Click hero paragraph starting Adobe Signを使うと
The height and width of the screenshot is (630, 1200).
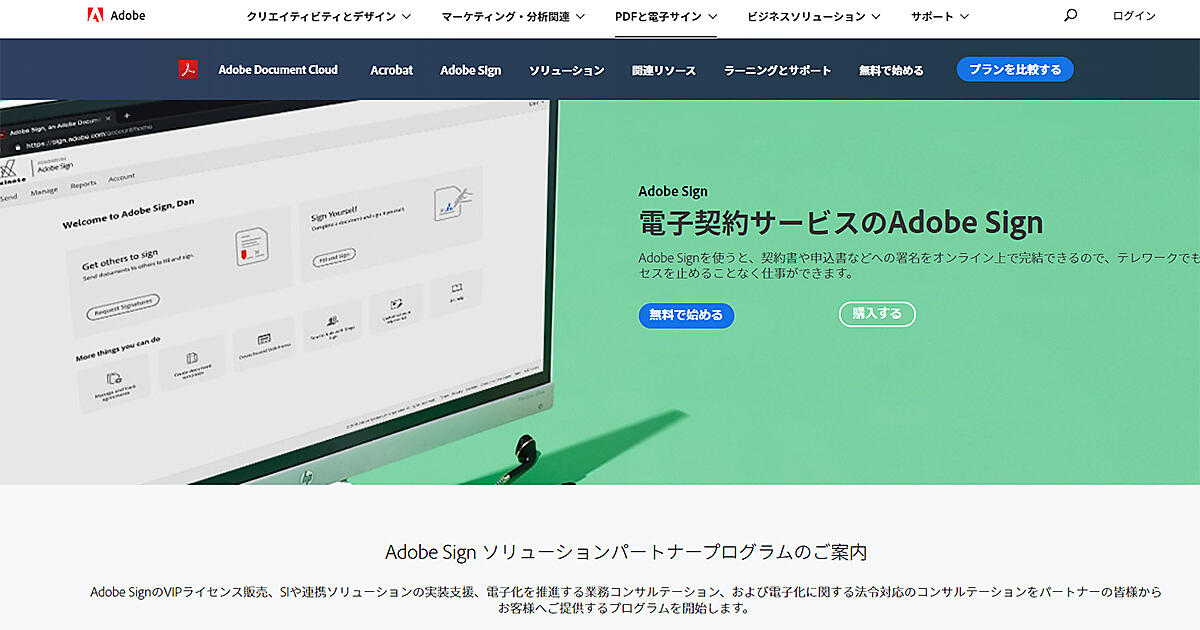point(919,265)
